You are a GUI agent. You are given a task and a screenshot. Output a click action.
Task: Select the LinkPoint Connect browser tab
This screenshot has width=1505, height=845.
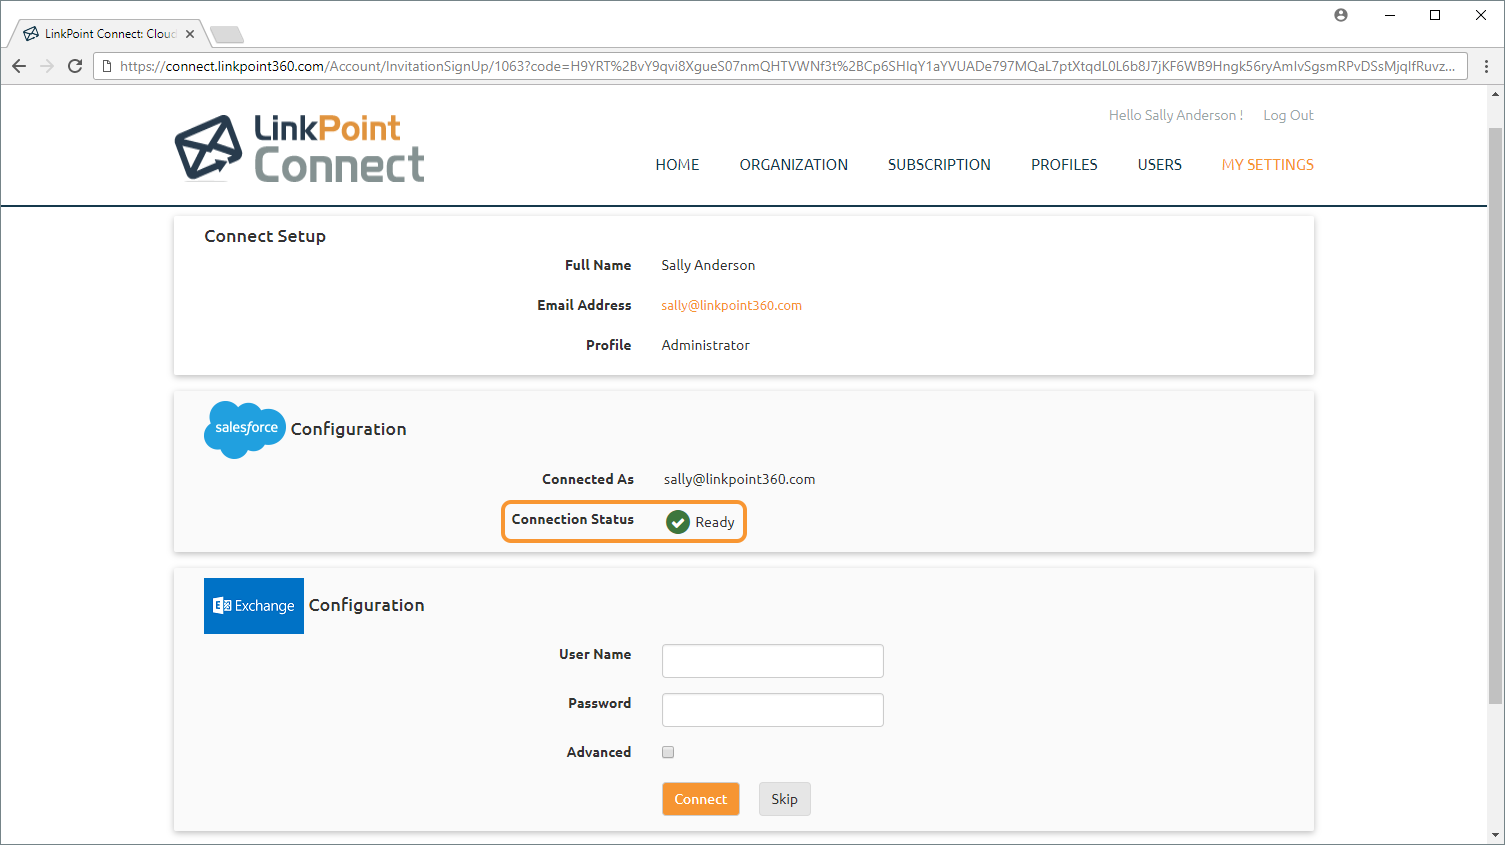tap(108, 34)
